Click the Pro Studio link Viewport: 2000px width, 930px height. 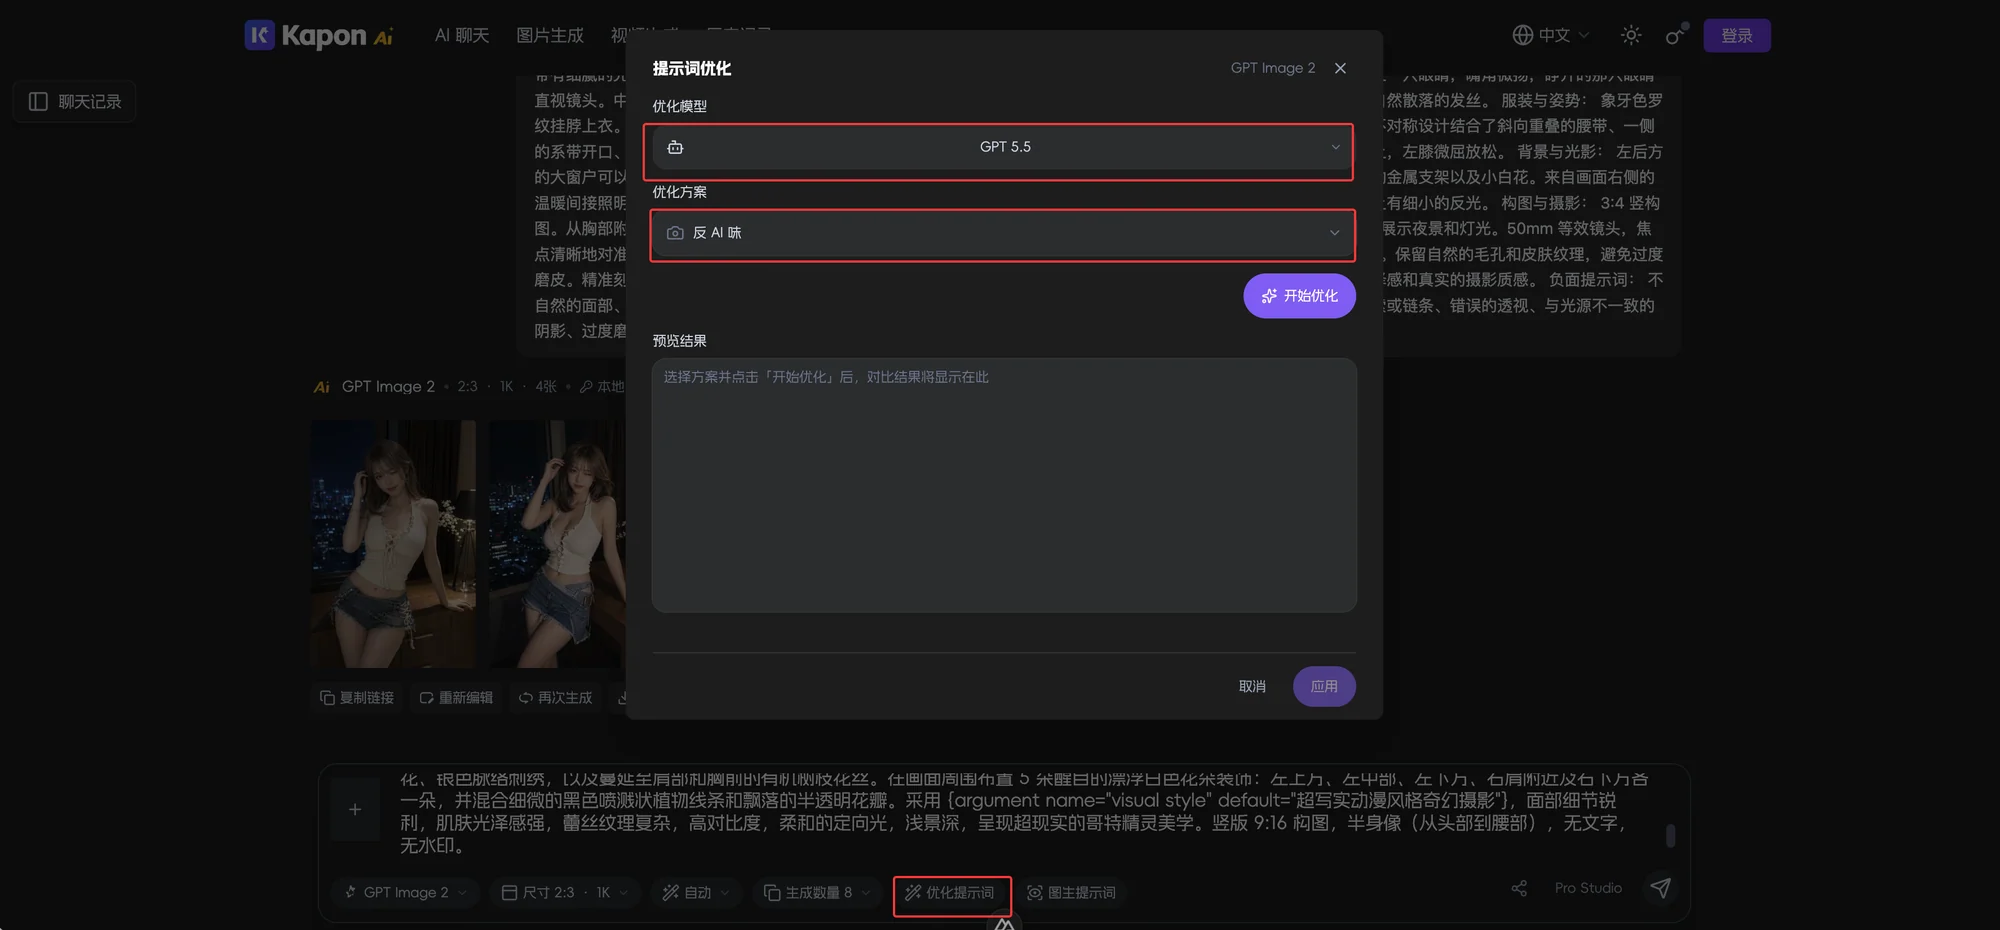(1588, 888)
